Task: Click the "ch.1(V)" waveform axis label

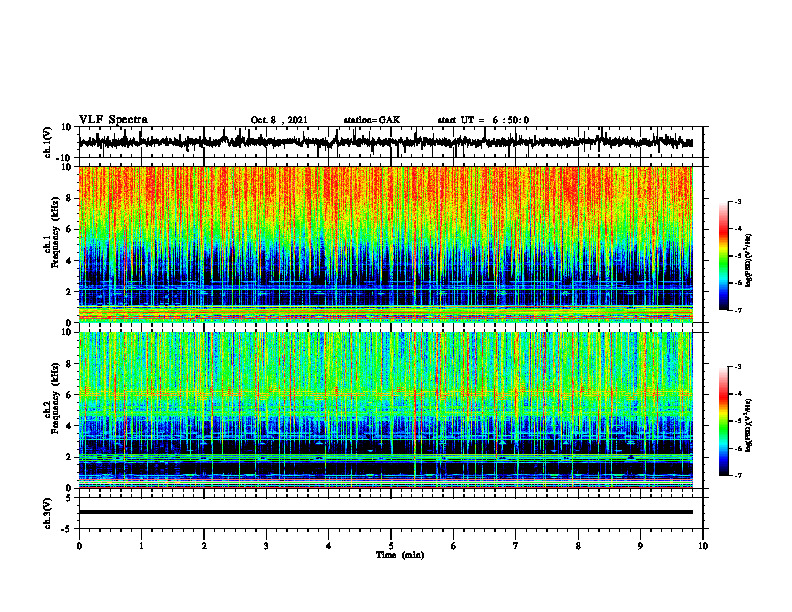Action: [x=47, y=142]
